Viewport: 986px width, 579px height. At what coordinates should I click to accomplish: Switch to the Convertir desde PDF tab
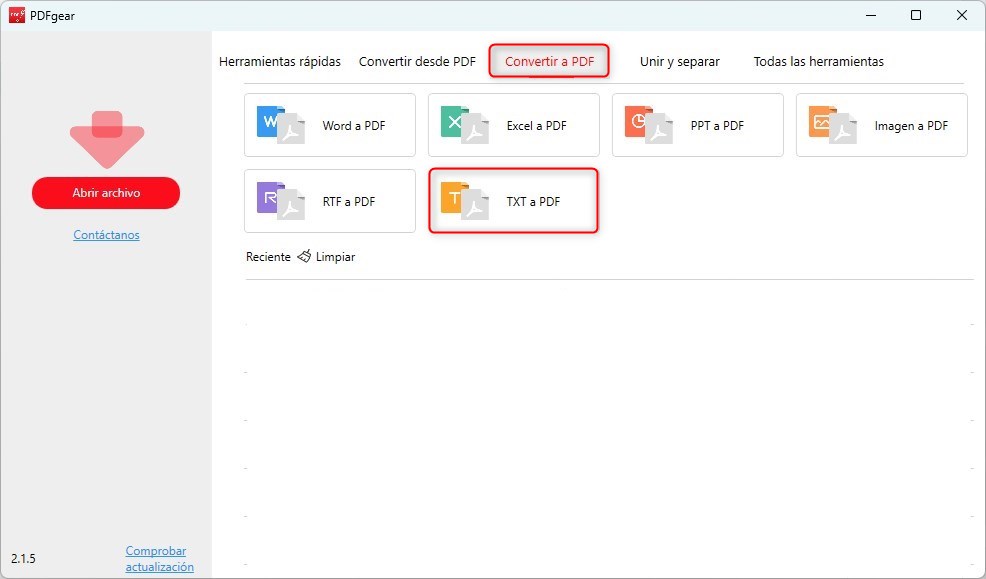pyautogui.click(x=417, y=61)
